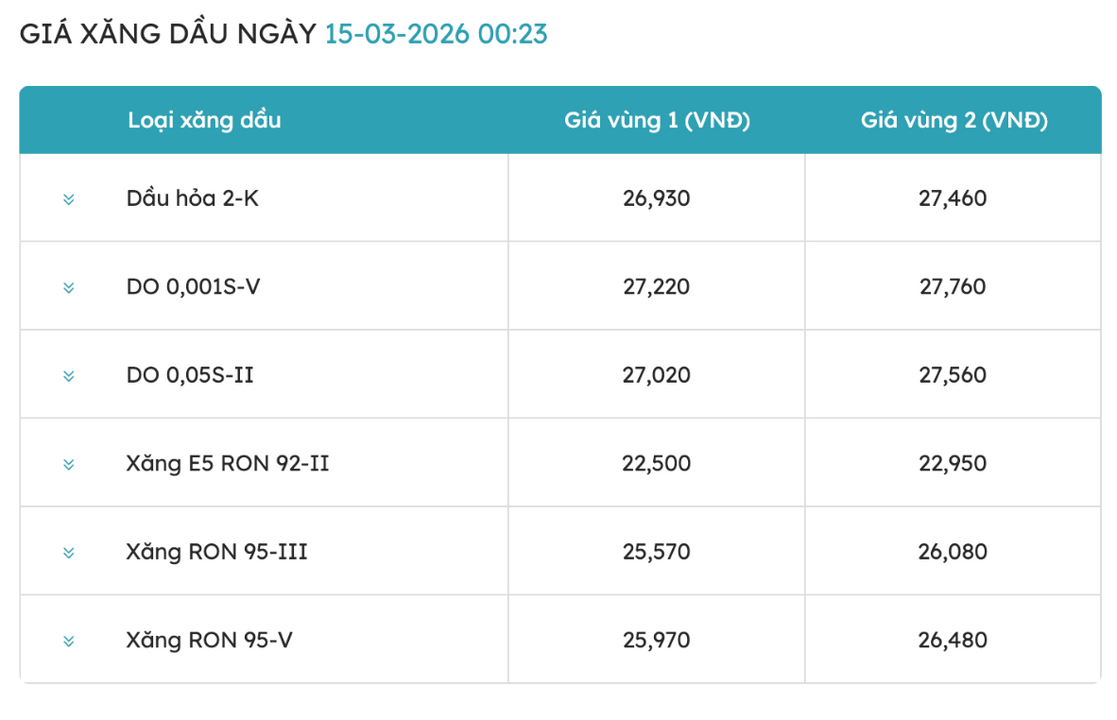Expand the Xăng E5 RON 92-II chevron

[x=68, y=464]
